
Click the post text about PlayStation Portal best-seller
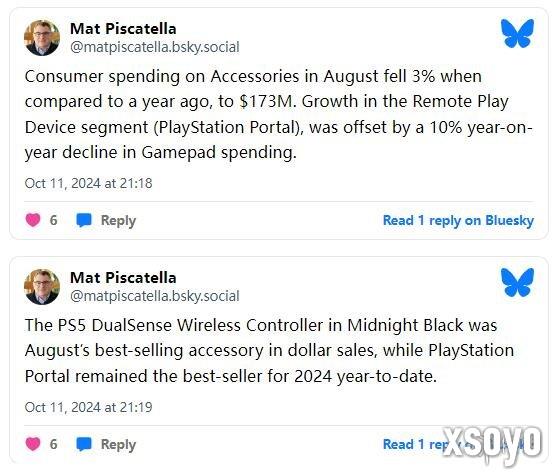point(269,351)
